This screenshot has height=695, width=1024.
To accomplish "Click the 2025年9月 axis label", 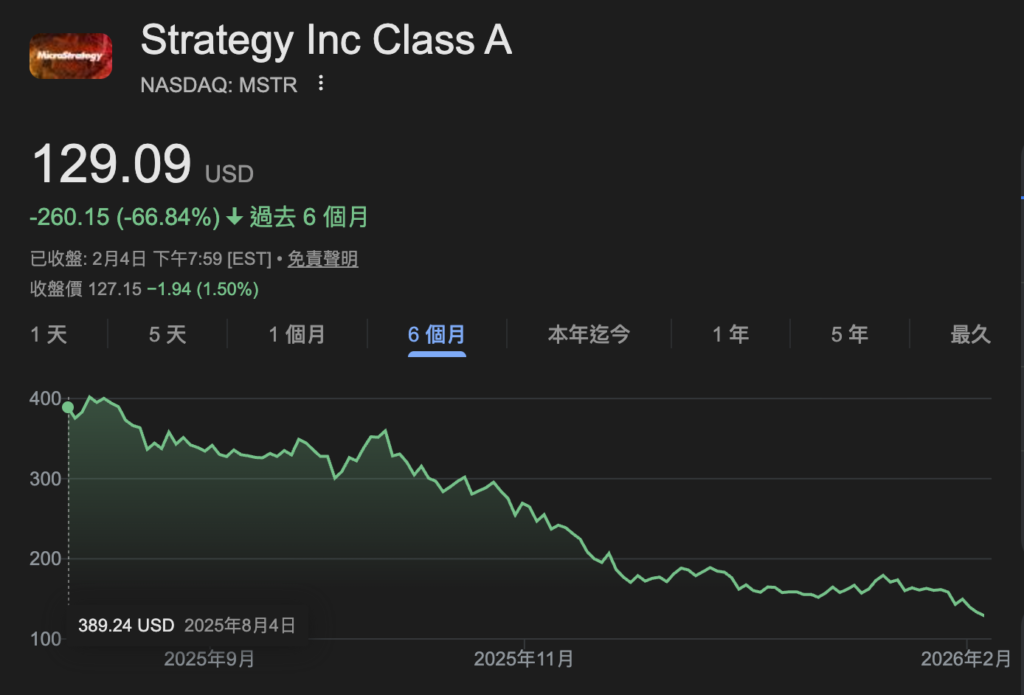I will (209, 659).
